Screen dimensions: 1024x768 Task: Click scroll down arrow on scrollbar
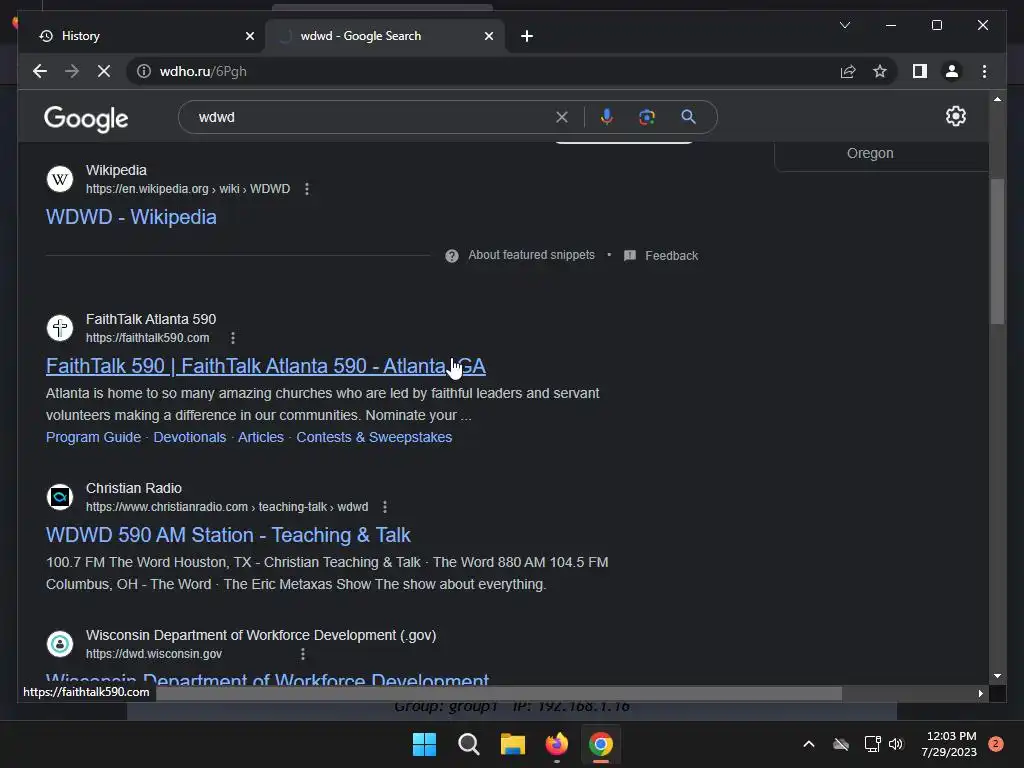pyautogui.click(x=997, y=676)
